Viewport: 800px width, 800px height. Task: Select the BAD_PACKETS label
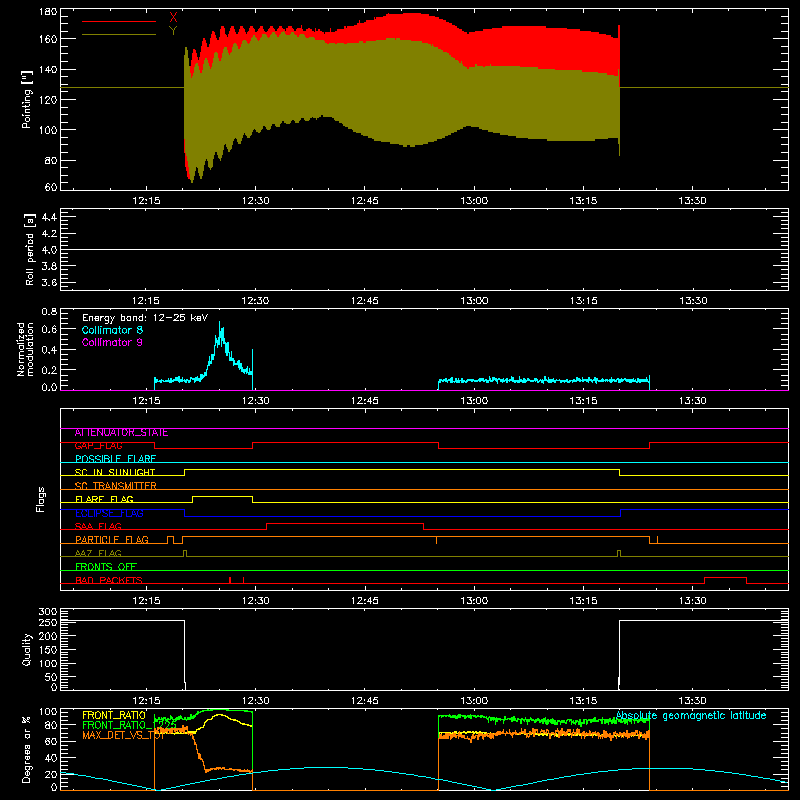tap(109, 580)
